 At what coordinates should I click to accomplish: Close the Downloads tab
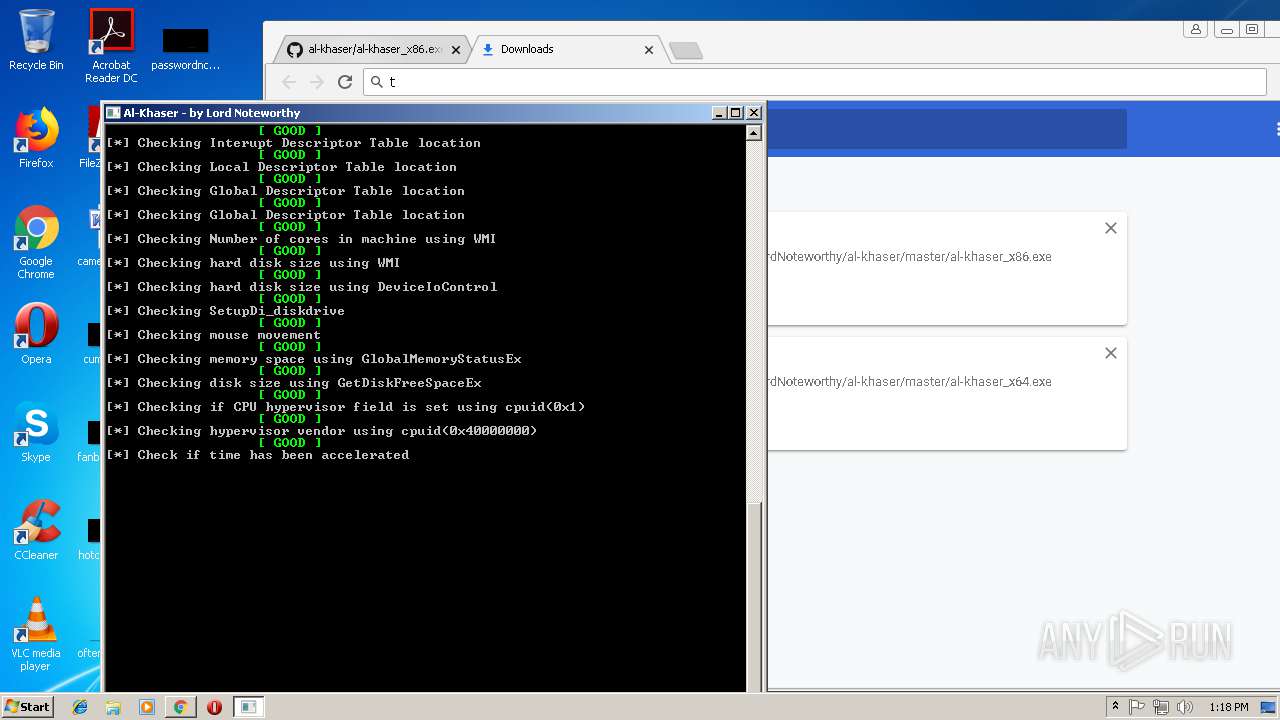(x=648, y=49)
